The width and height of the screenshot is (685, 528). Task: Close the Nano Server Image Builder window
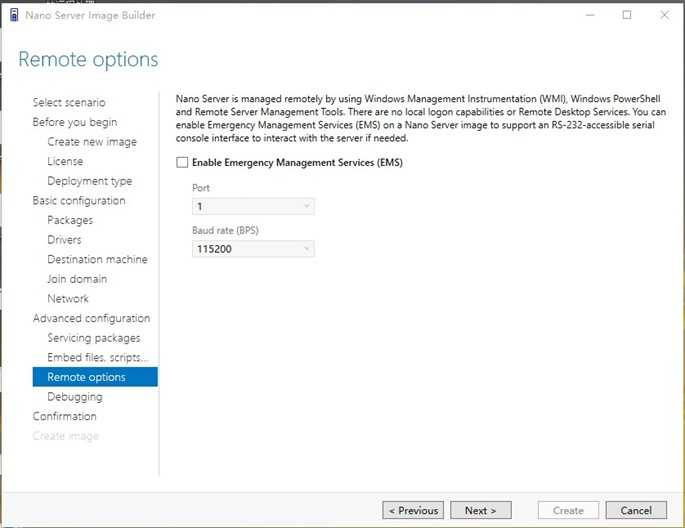(664, 15)
